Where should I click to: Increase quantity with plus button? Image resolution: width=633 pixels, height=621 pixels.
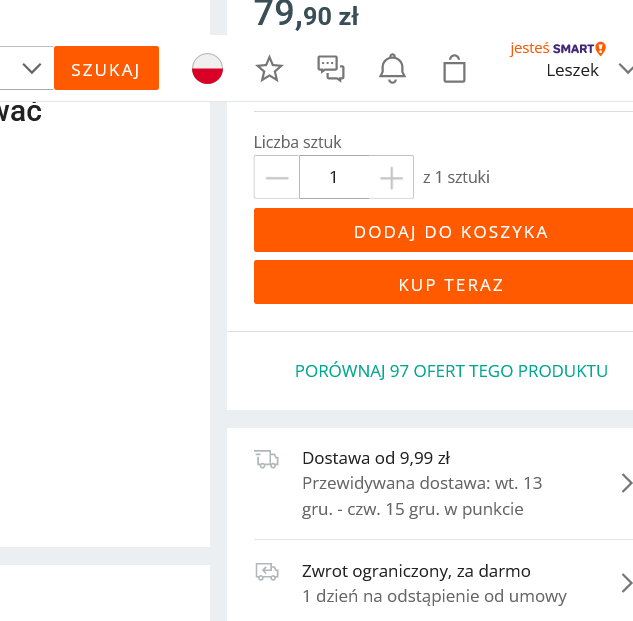392,178
